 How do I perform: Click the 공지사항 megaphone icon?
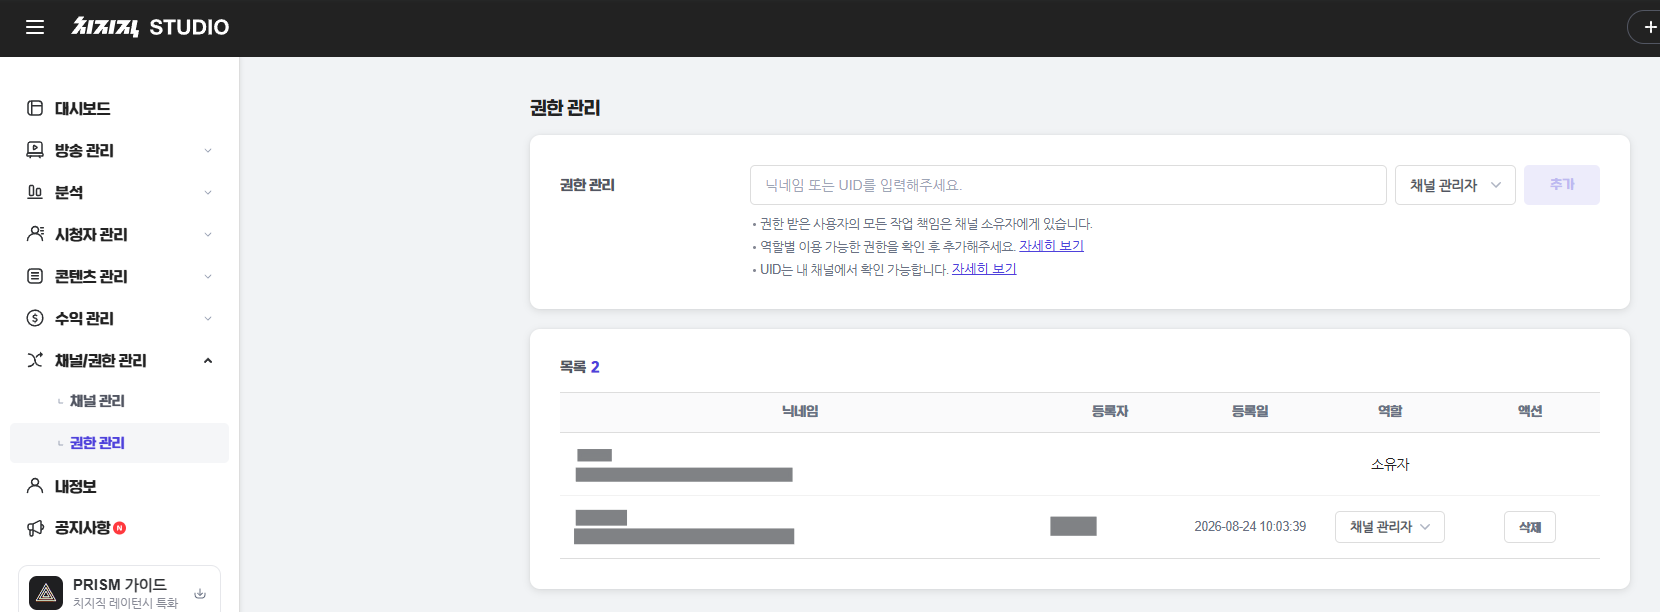click(x=35, y=528)
